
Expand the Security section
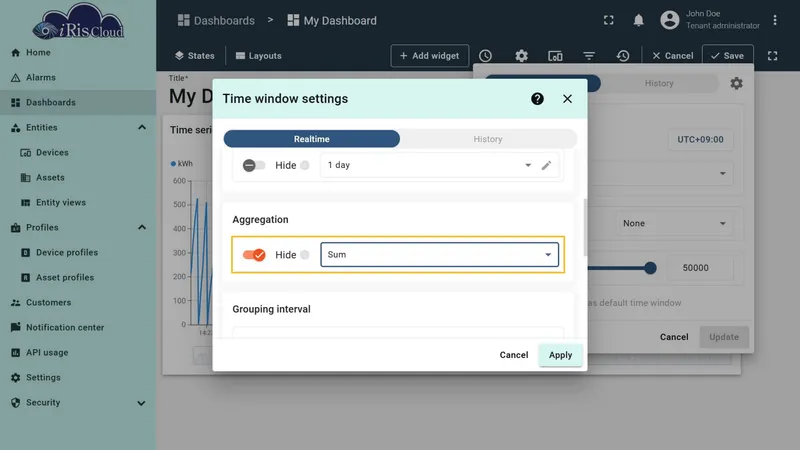(141, 403)
